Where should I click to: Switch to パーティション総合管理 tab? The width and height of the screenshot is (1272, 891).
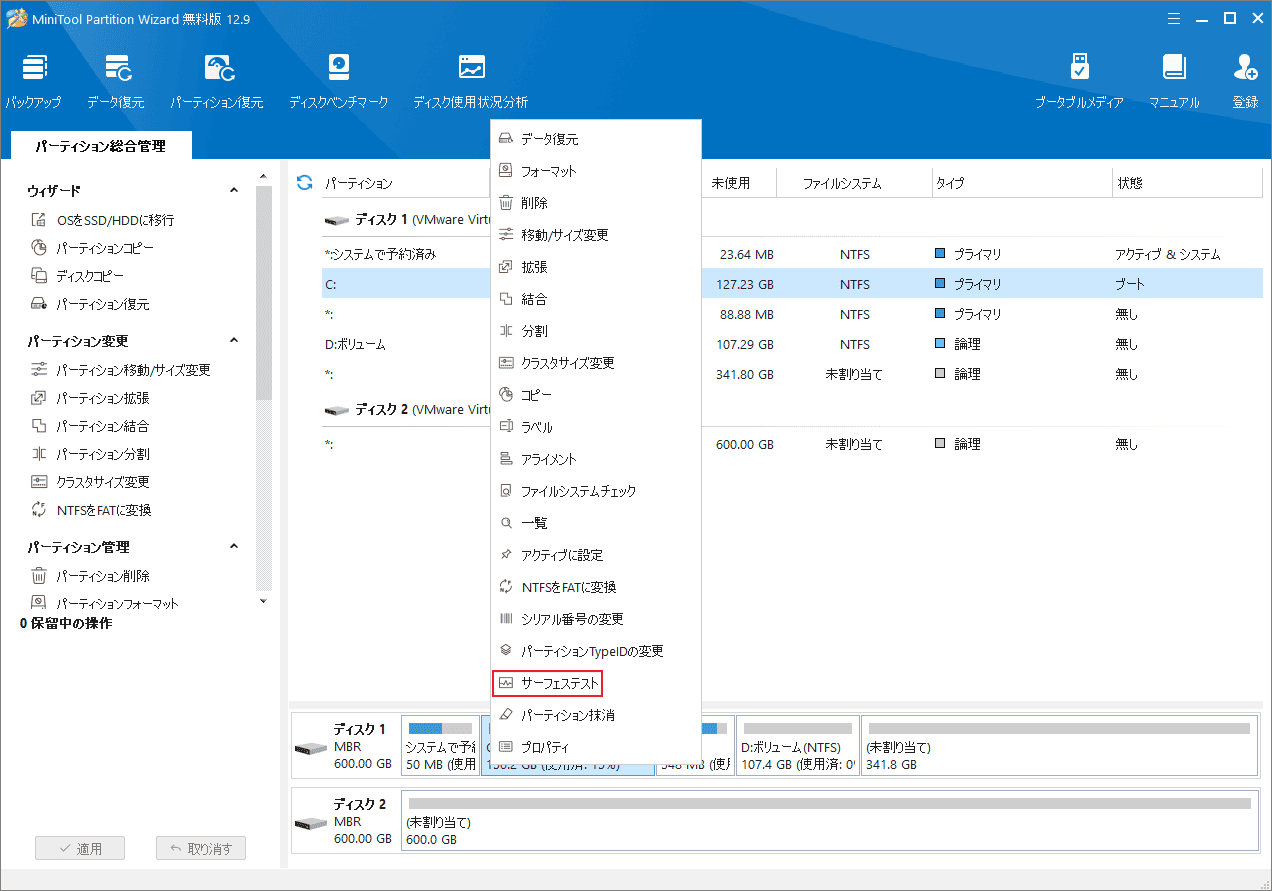[x=100, y=146]
